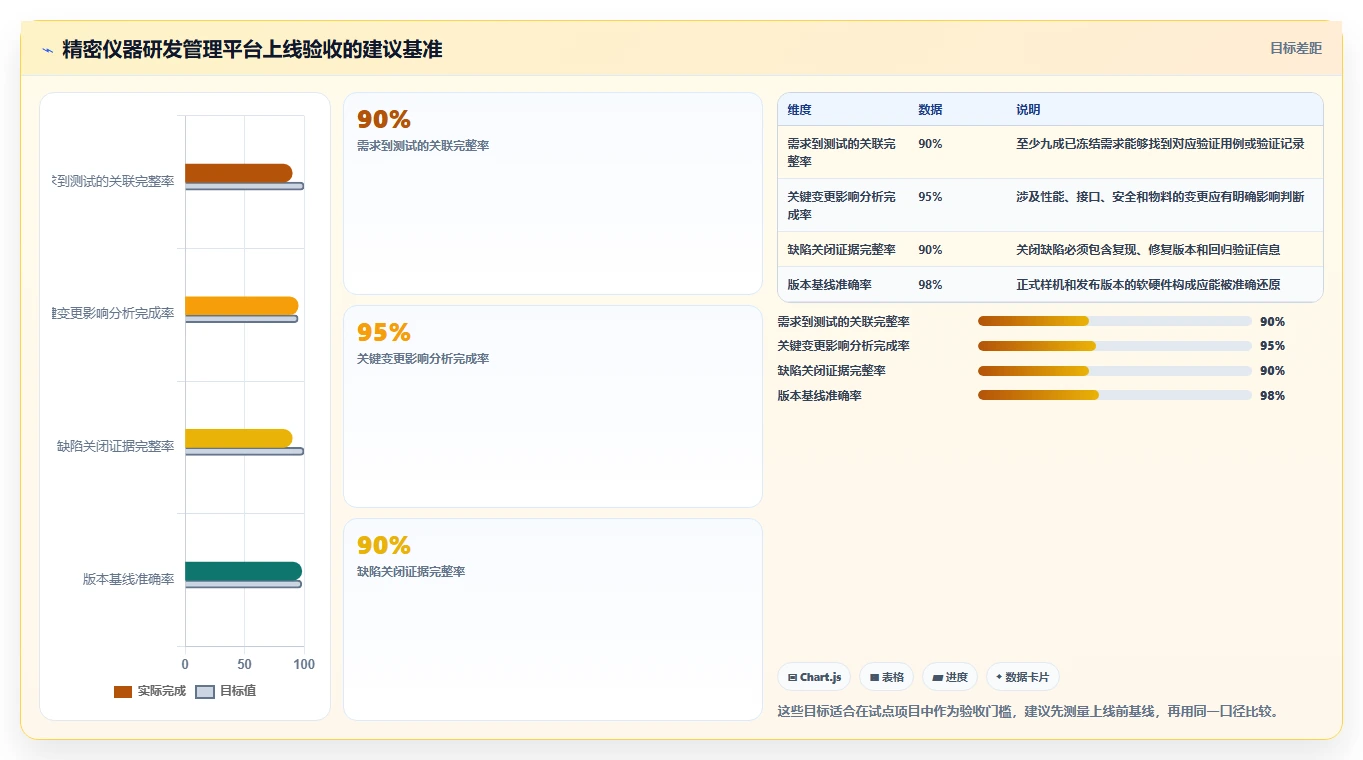Click 版本基线准确率 in the table's first column
1363x760 pixels.
[x=830, y=285]
